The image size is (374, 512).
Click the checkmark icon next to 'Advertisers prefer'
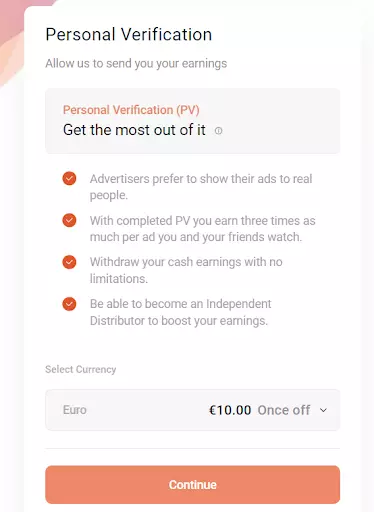click(69, 178)
